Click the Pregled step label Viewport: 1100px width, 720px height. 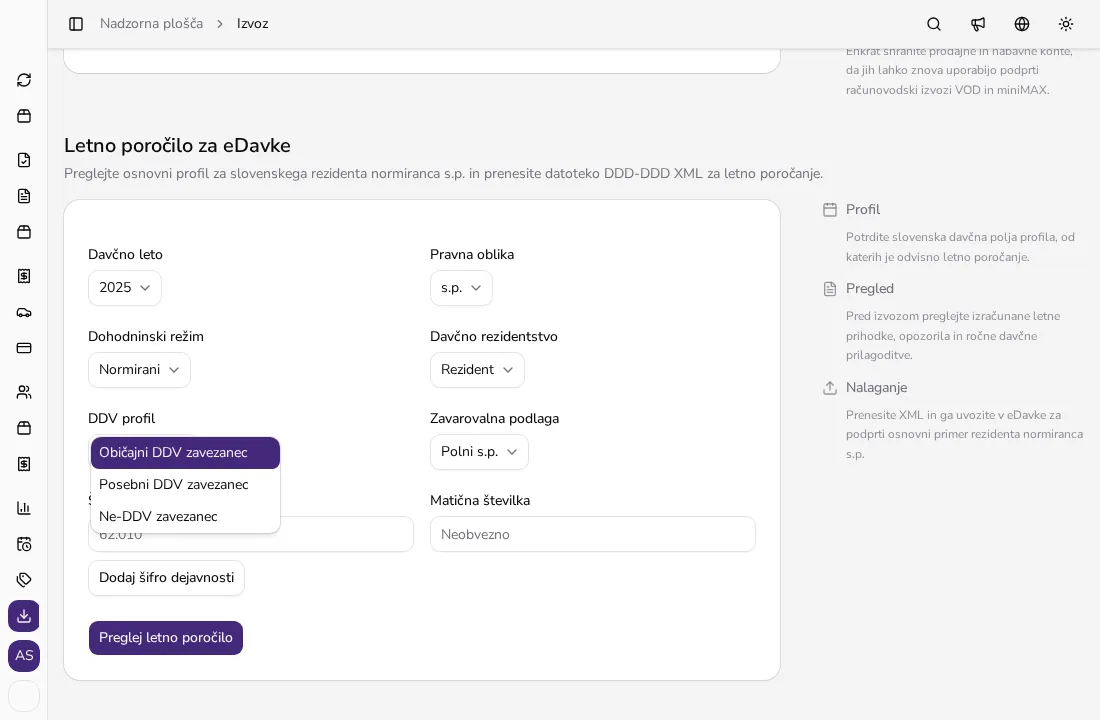pos(870,289)
